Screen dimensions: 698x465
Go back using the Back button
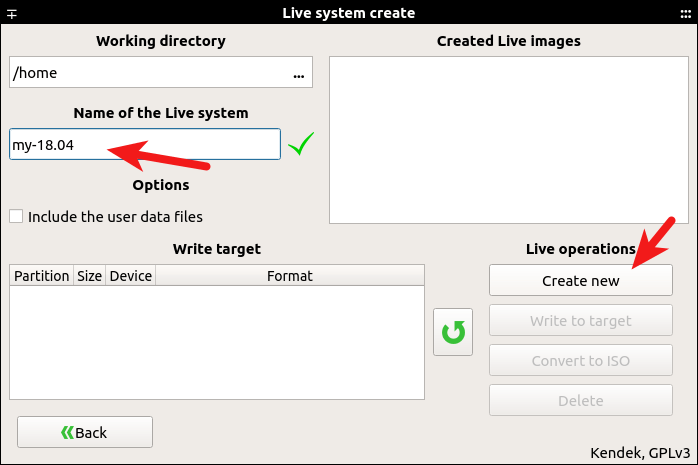pyautogui.click(x=85, y=432)
